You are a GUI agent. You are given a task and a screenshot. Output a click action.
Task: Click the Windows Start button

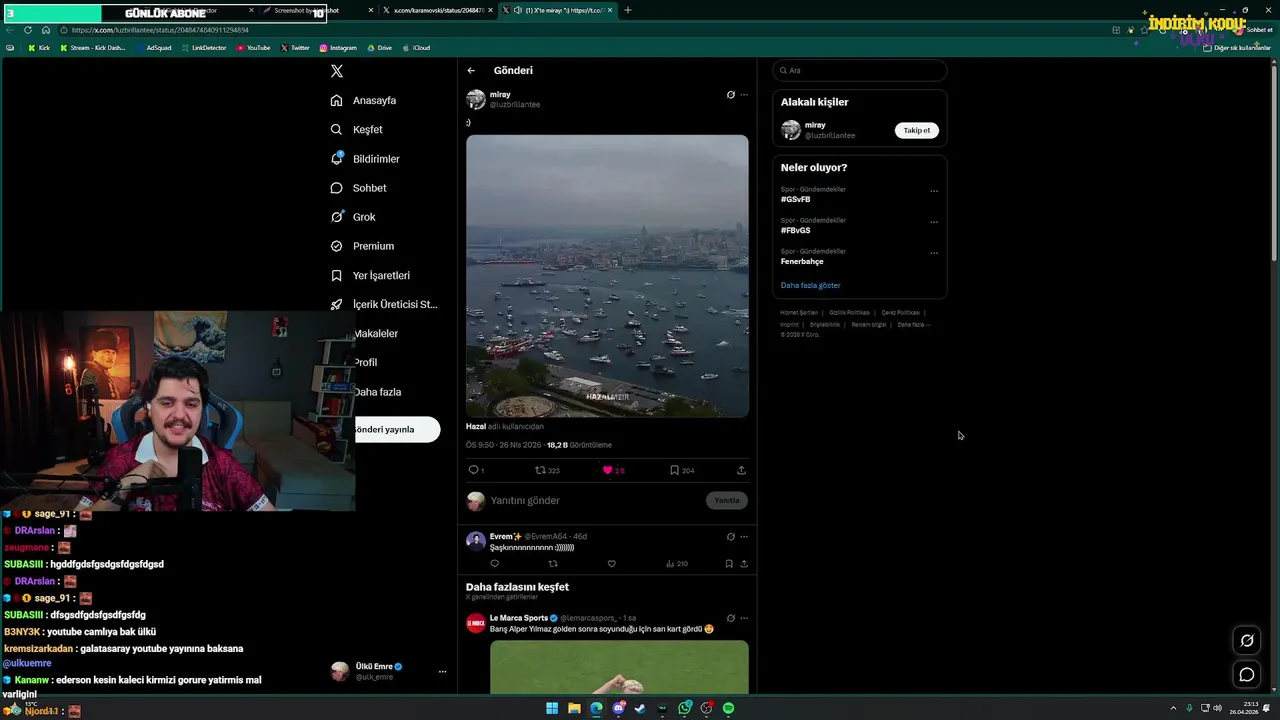(x=552, y=708)
